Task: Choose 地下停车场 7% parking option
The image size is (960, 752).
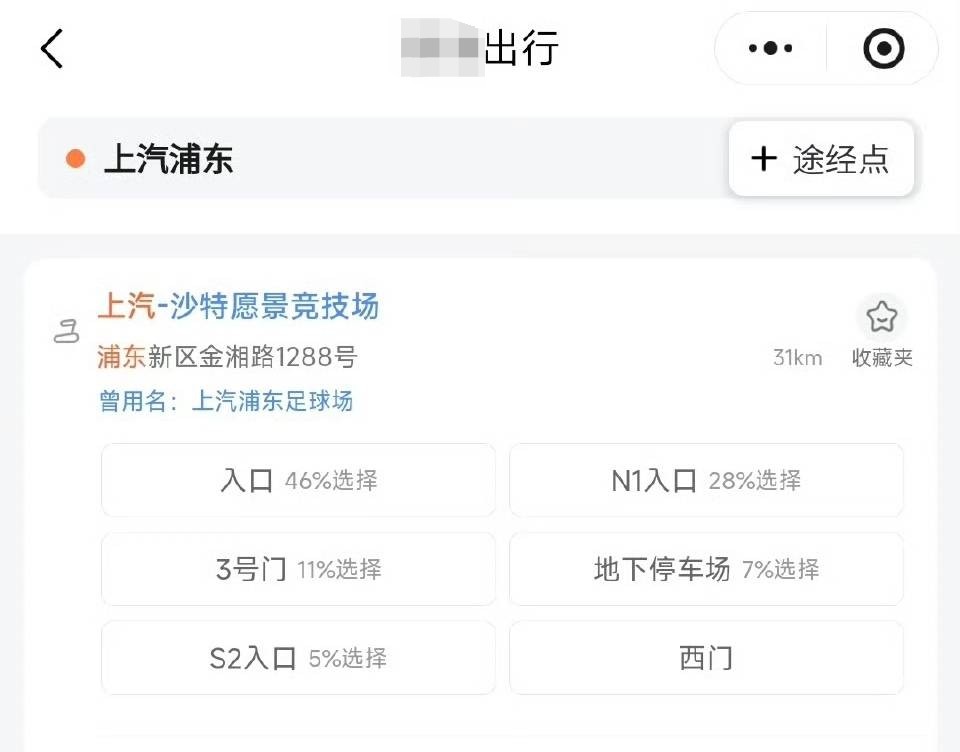Action: [x=706, y=569]
